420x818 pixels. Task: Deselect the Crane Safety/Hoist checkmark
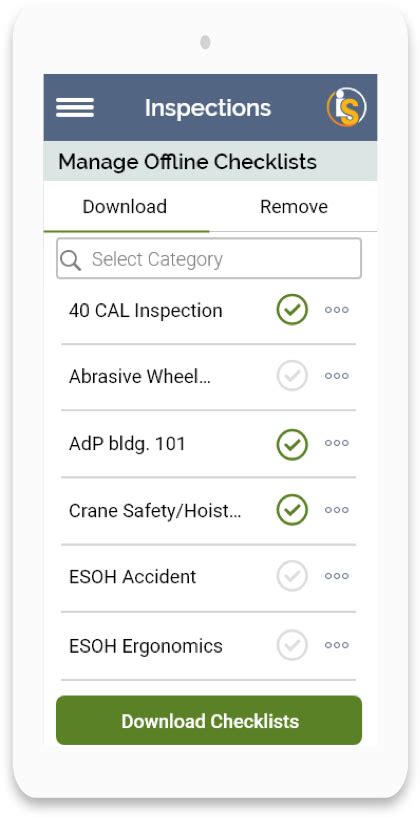(x=292, y=510)
